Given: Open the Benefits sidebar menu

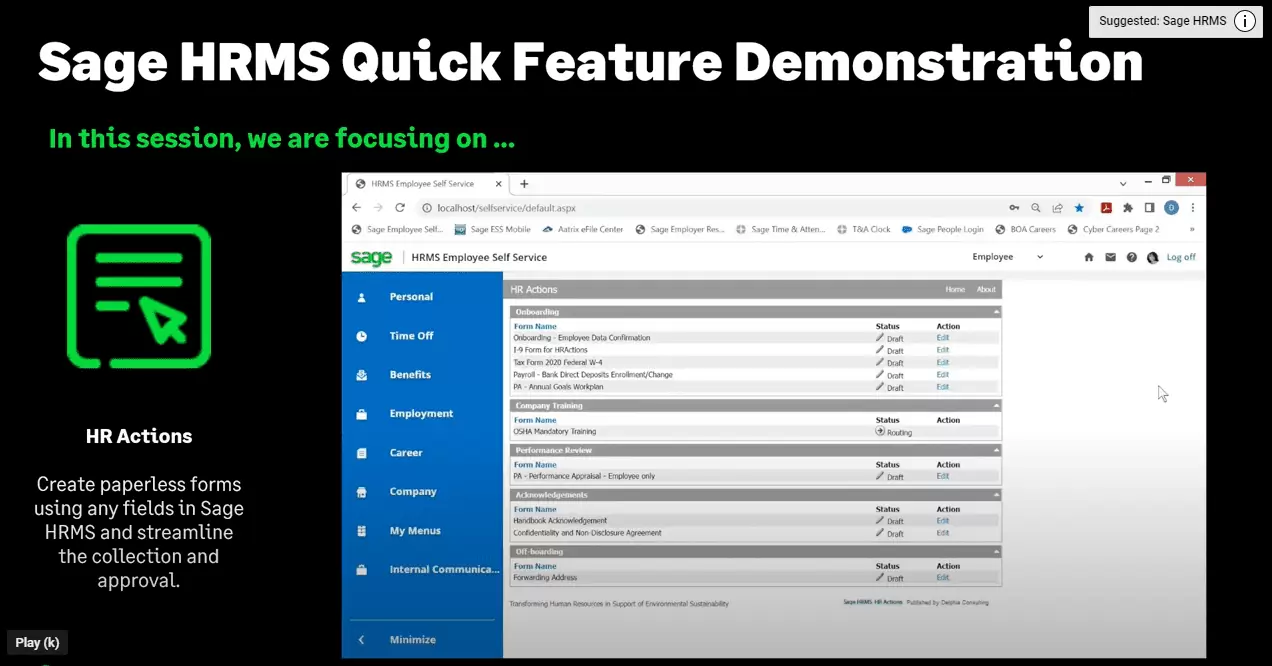Looking at the screenshot, I should [x=410, y=375].
